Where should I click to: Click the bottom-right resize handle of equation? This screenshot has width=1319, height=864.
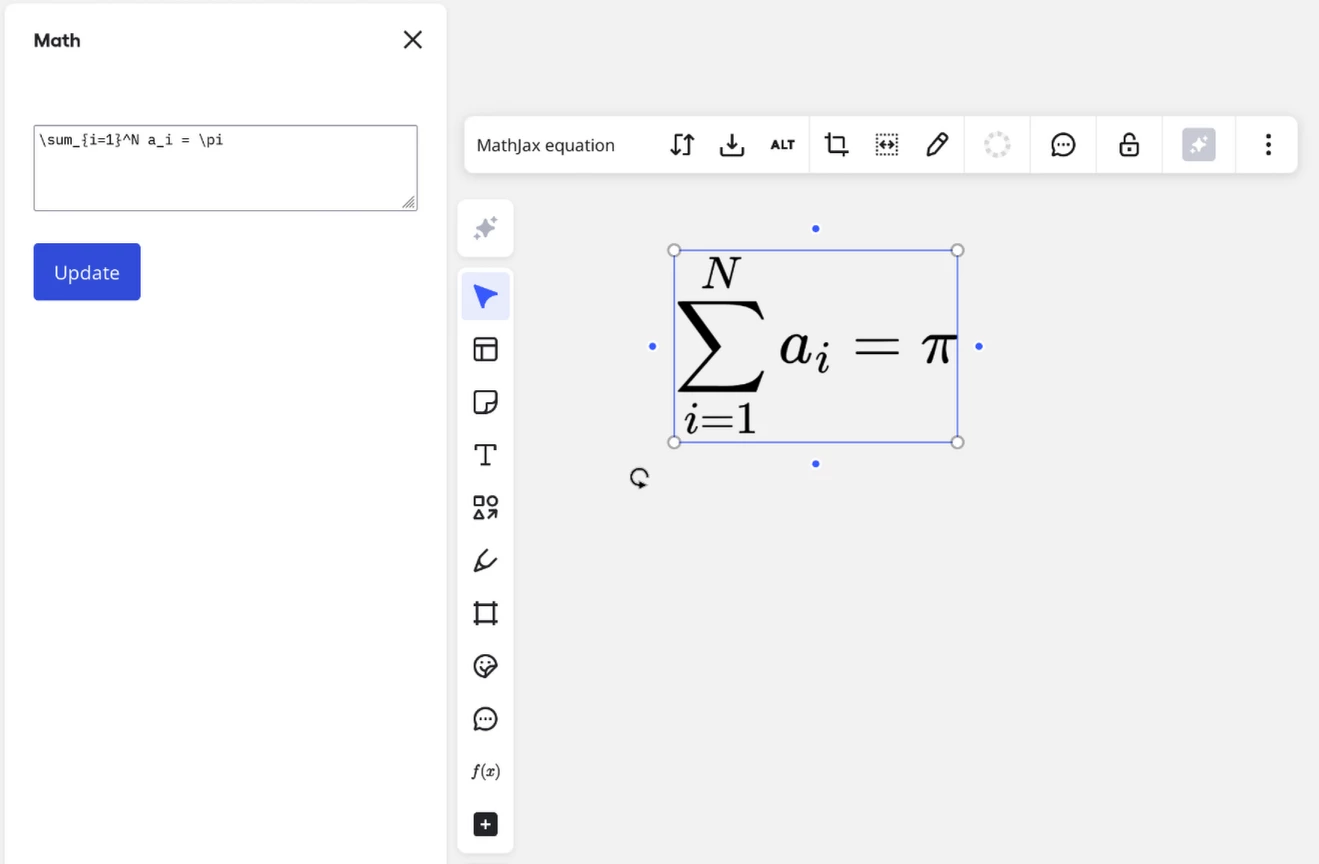[957, 442]
